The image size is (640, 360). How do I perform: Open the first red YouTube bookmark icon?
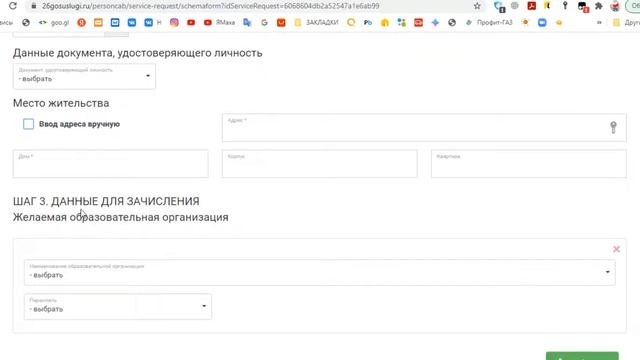coord(191,23)
